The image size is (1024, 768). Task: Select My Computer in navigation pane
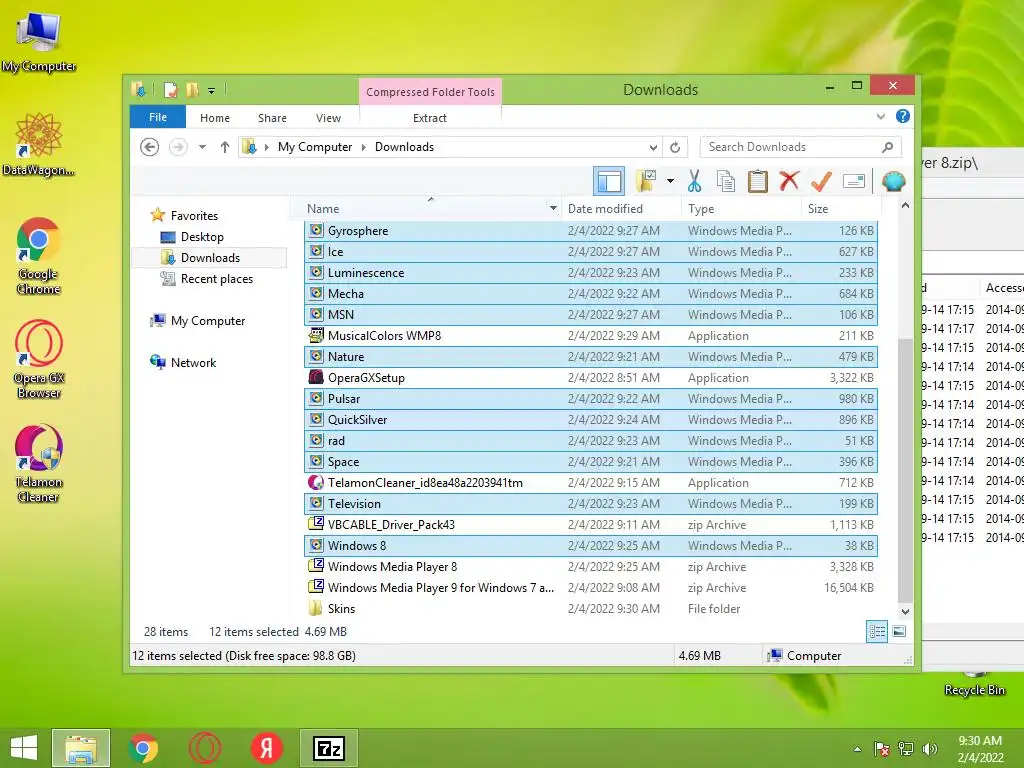tap(208, 321)
